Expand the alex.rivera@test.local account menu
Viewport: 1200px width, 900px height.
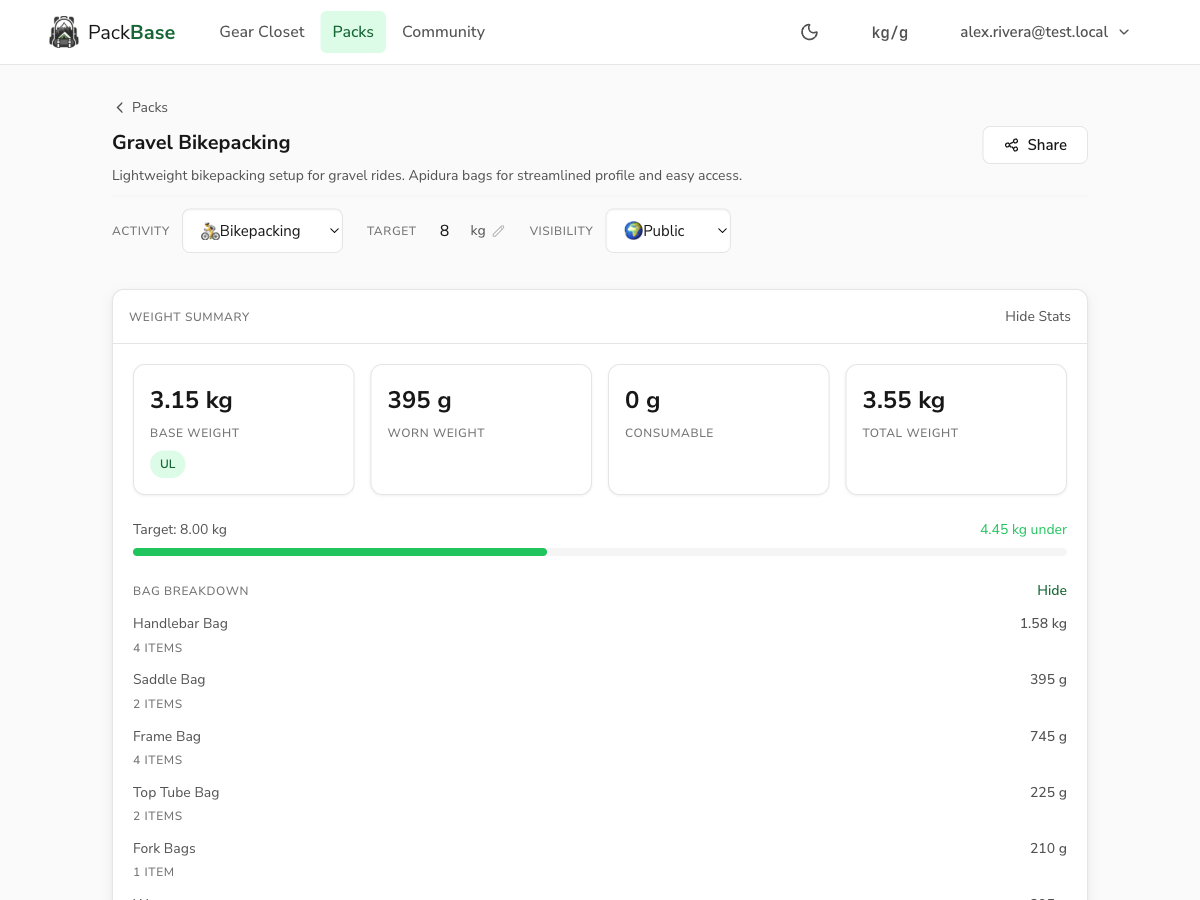tap(1044, 32)
